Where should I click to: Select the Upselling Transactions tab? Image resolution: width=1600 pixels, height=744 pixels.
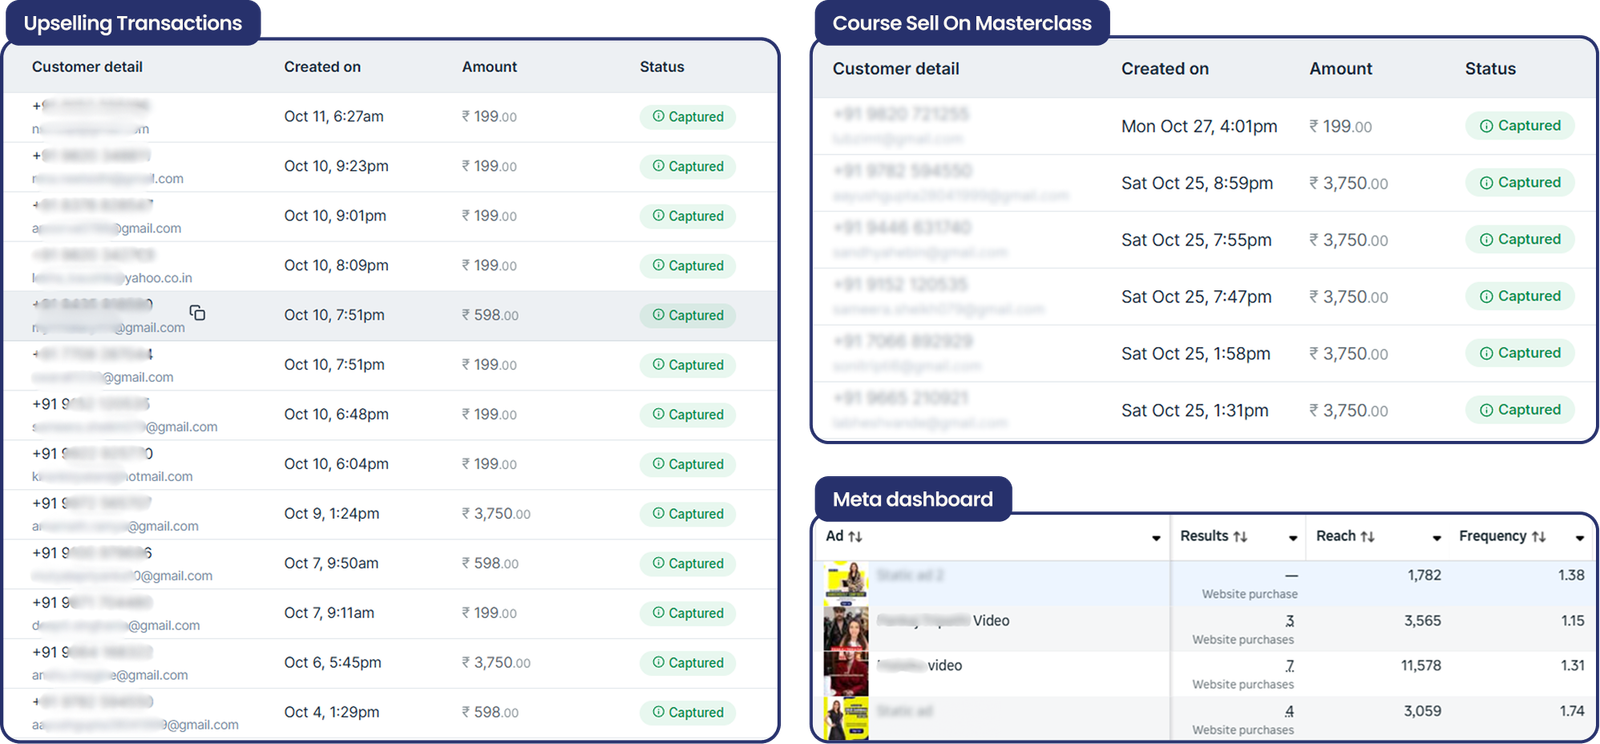[x=132, y=23]
